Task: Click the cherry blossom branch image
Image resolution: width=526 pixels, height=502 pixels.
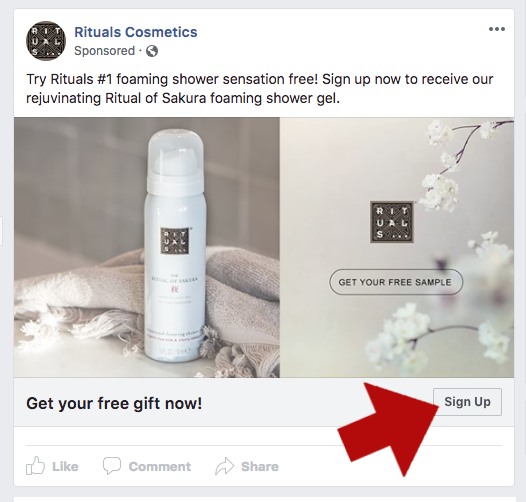Action: 397,247
